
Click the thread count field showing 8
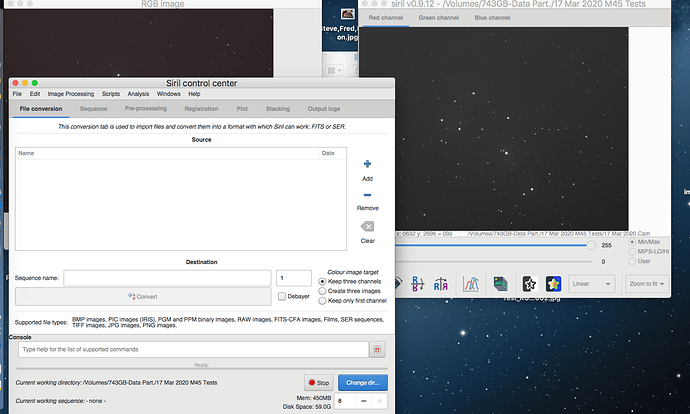tap(345, 401)
